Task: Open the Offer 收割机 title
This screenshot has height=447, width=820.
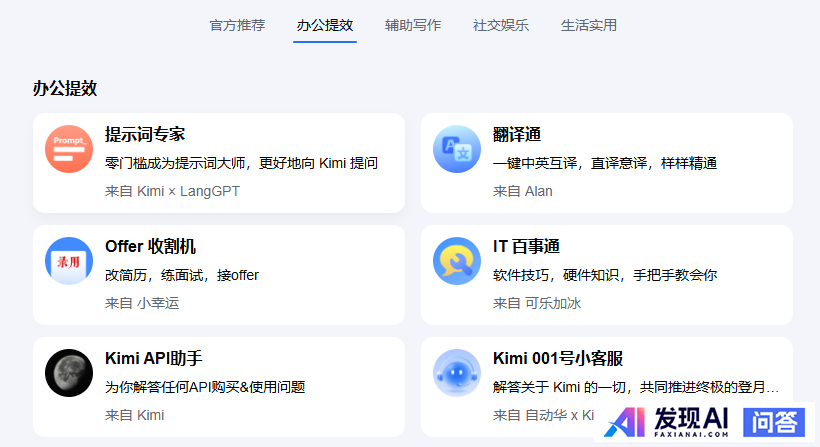Action: pos(150,246)
